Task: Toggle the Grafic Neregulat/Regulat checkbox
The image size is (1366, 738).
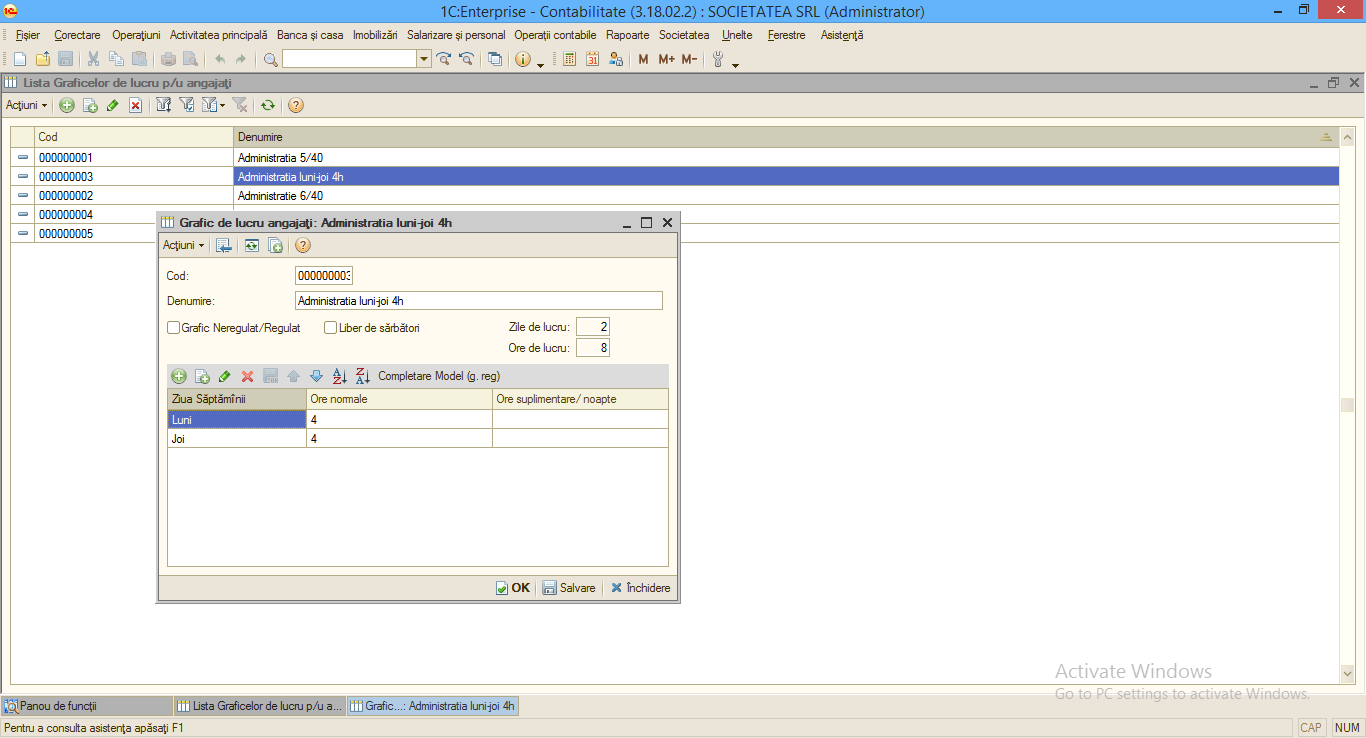Action: [173, 327]
